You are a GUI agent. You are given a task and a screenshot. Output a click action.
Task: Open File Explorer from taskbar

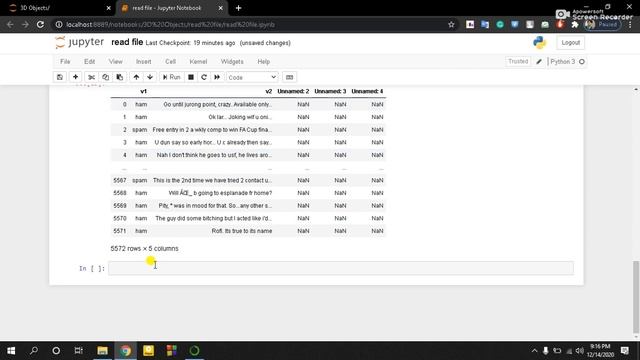pos(102,351)
